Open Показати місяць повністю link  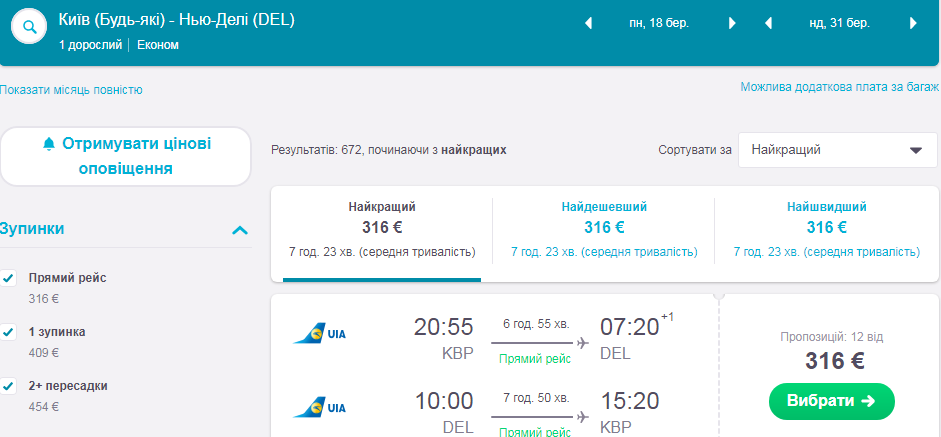click(x=72, y=90)
